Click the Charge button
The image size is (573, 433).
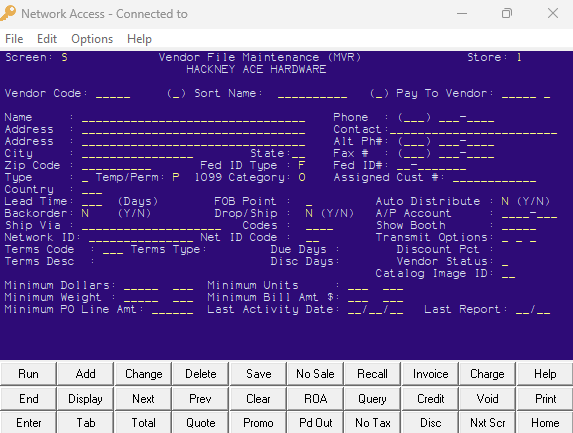point(487,374)
